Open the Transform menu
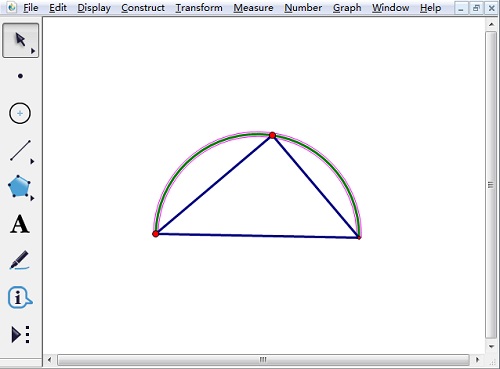500x369 pixels. tap(199, 8)
